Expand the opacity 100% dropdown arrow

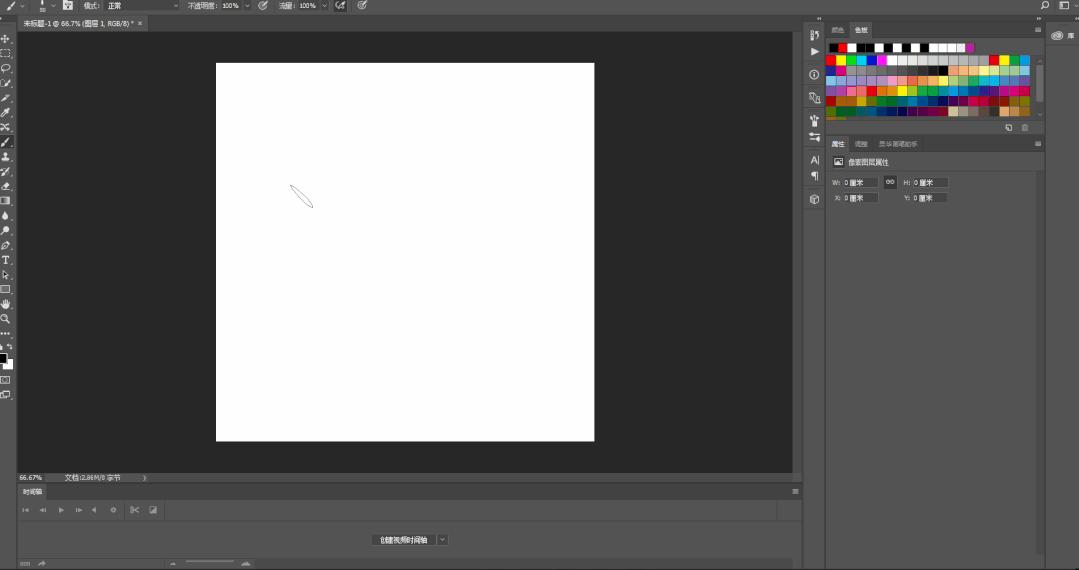247,6
